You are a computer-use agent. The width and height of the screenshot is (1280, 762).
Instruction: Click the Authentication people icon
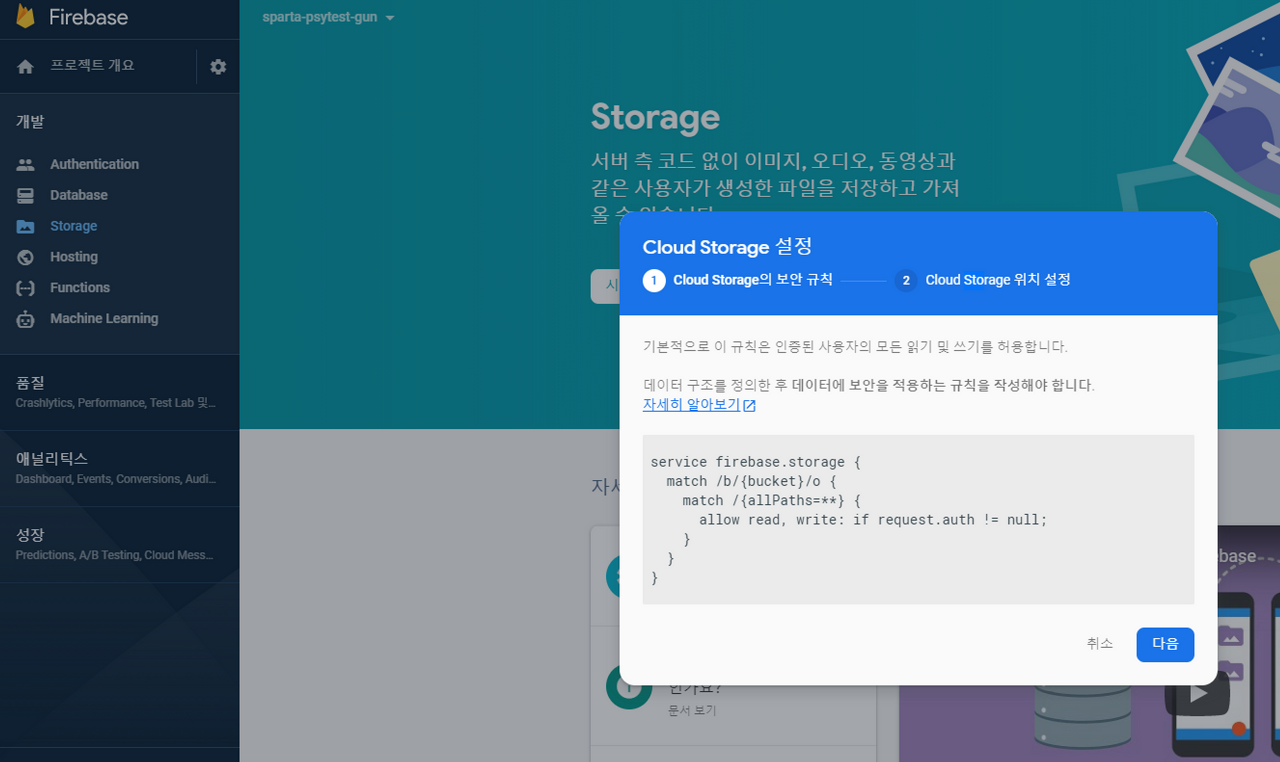click(x=26, y=164)
